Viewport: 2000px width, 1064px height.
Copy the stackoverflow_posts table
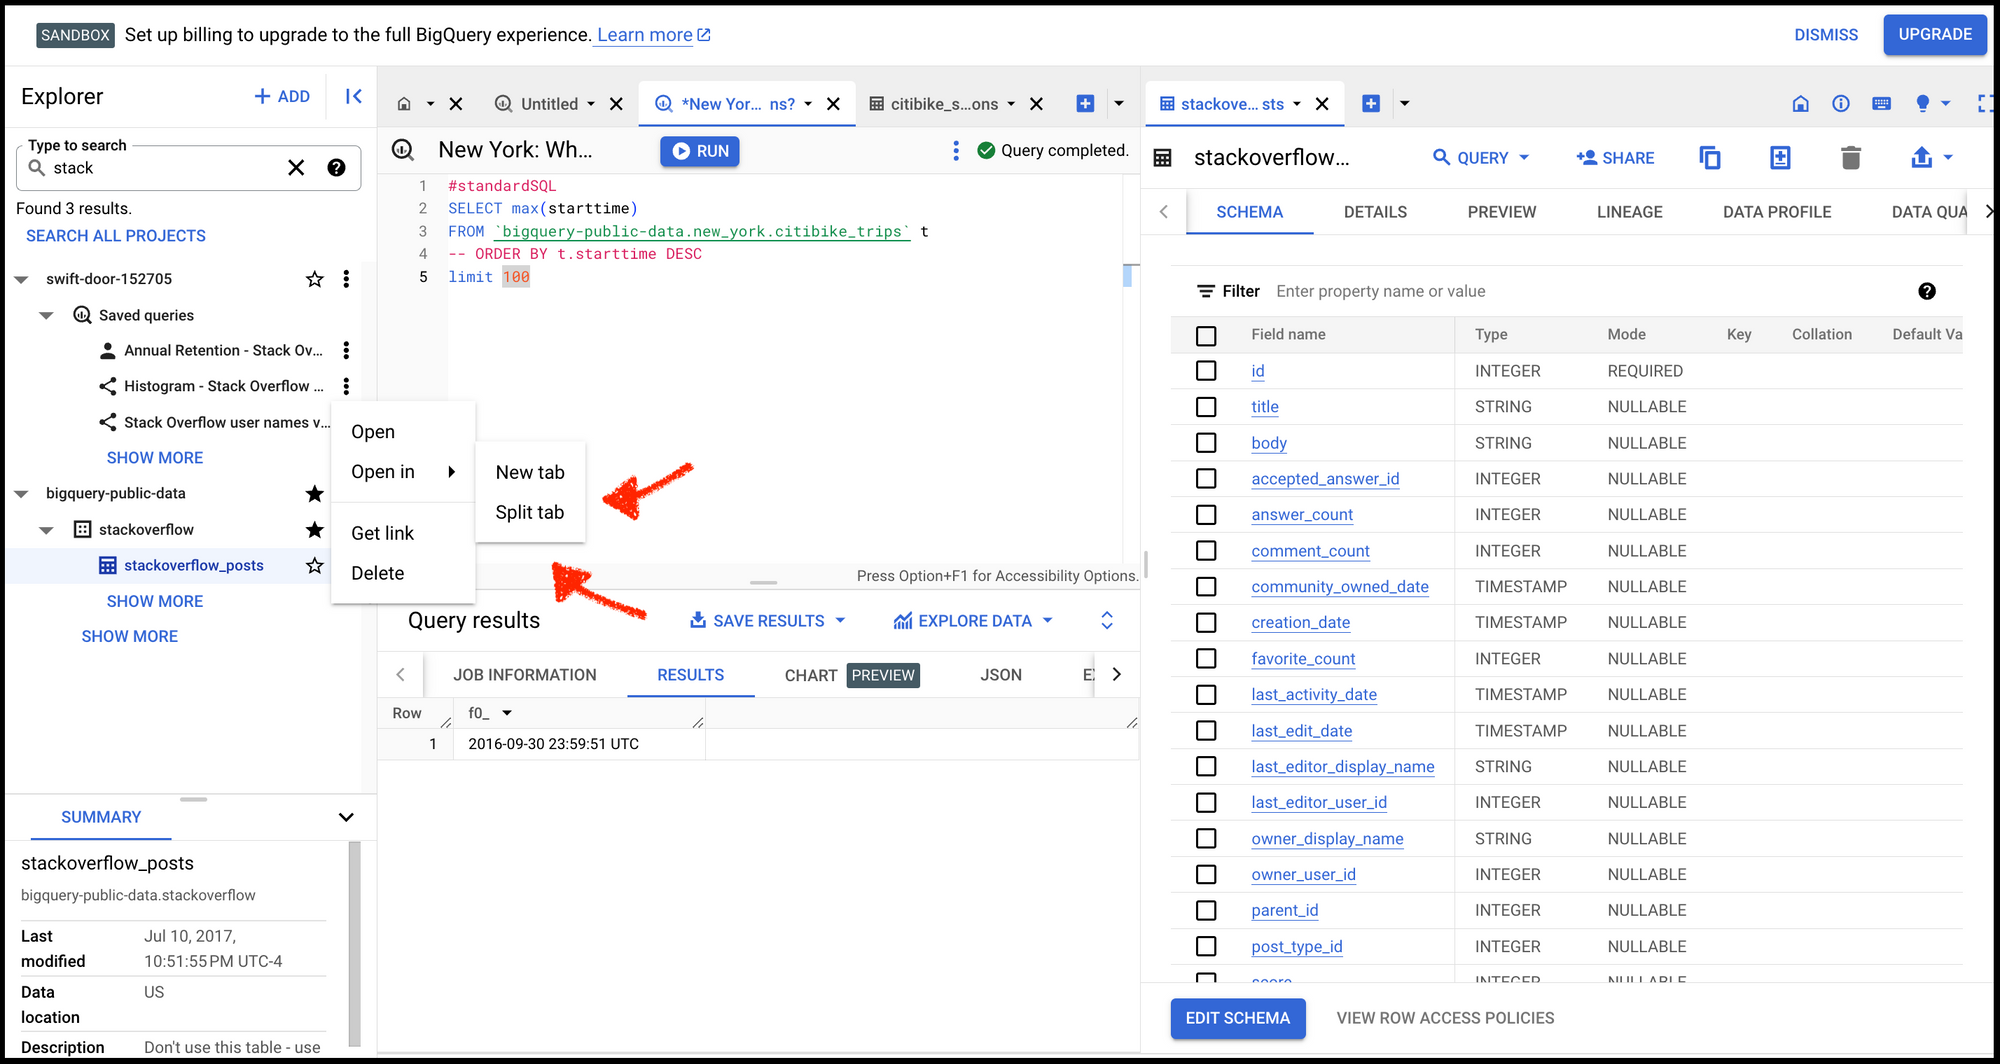pyautogui.click(x=1710, y=157)
